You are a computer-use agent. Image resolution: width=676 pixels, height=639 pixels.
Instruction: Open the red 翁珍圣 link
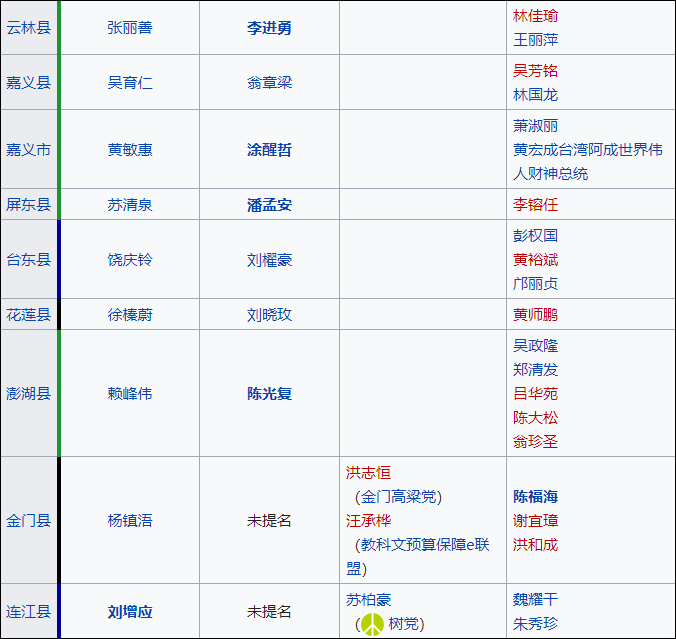coord(535,441)
